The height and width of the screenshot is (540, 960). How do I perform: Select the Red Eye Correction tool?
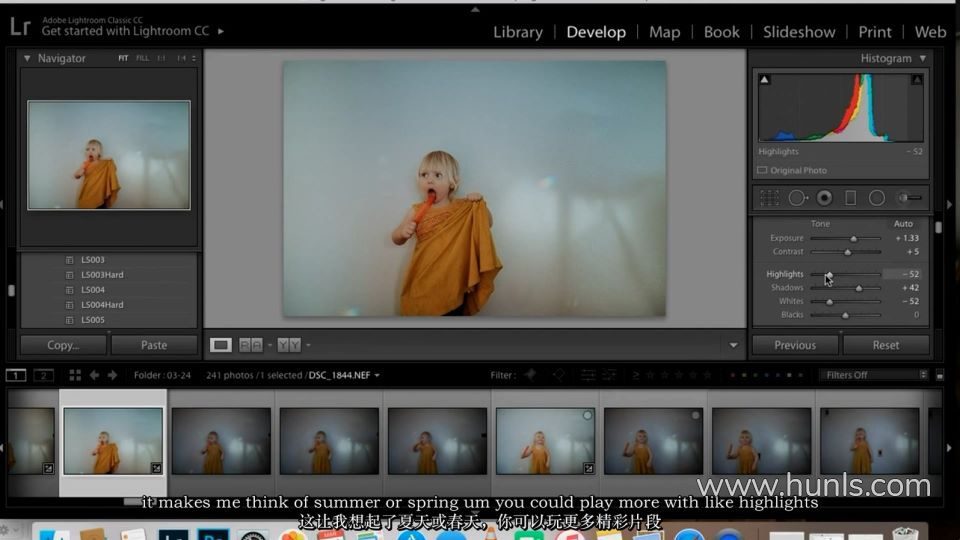[825, 198]
